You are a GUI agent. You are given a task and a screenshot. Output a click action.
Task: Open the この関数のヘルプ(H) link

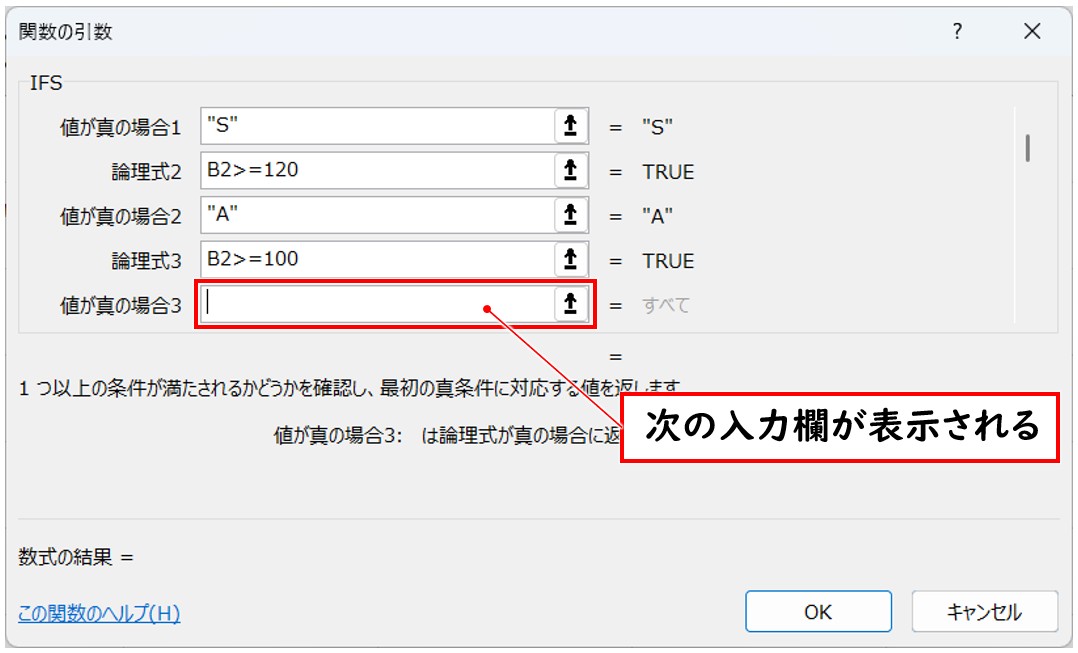tap(99, 612)
